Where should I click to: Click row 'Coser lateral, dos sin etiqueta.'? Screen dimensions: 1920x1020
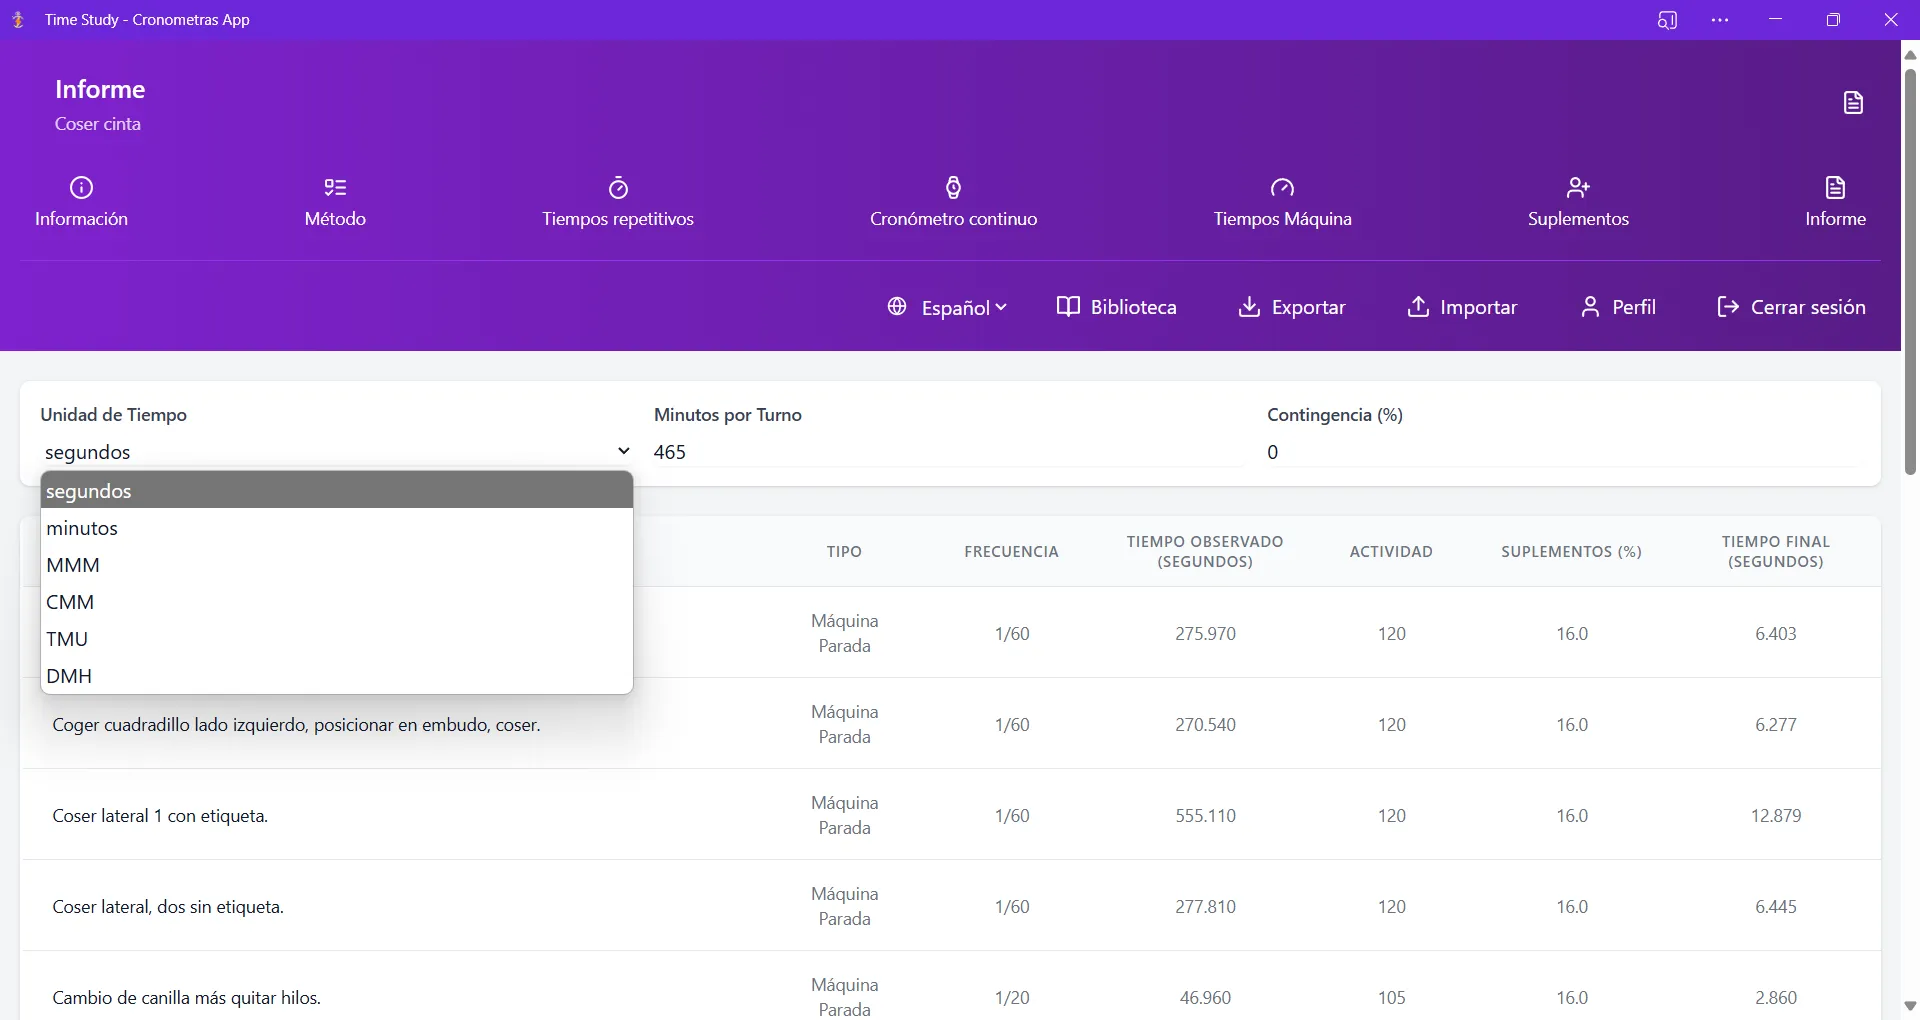pos(951,906)
